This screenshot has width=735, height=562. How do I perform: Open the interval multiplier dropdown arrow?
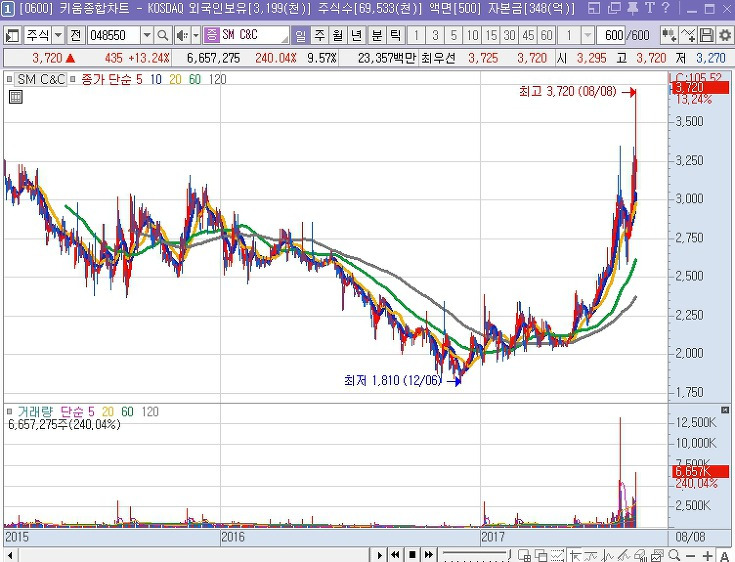coord(587,35)
